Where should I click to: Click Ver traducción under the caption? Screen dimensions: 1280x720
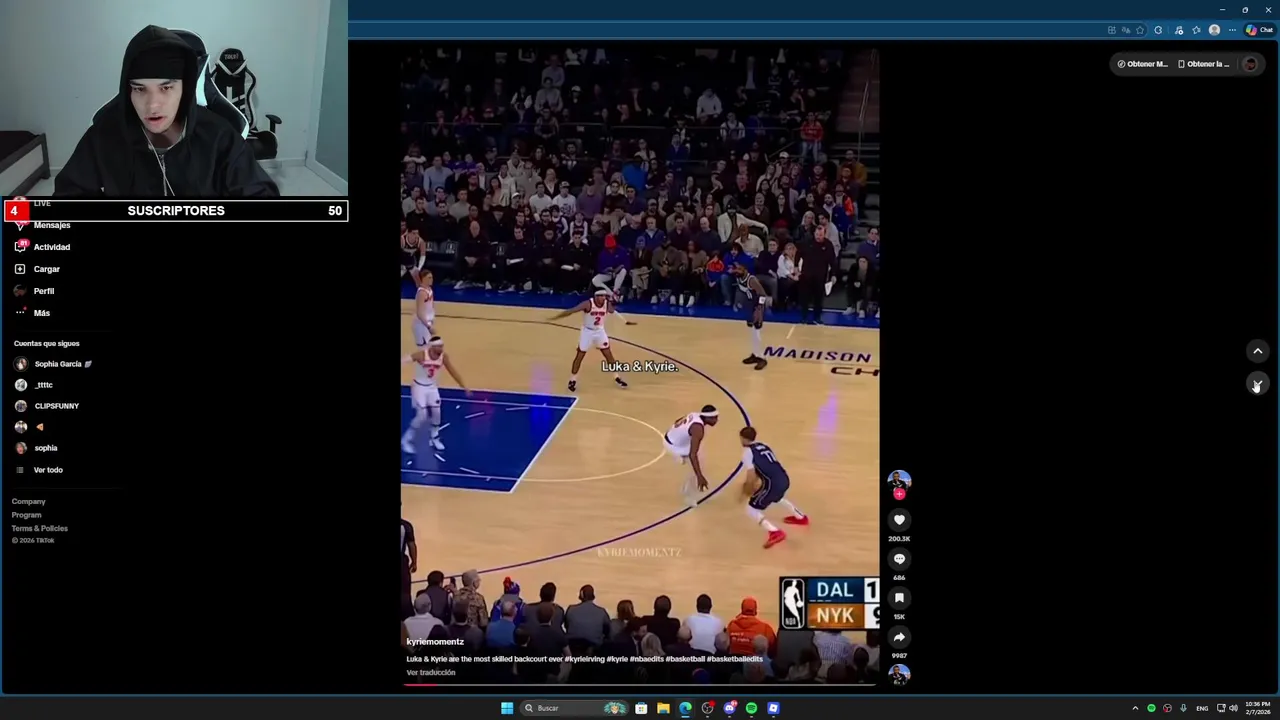(x=431, y=673)
